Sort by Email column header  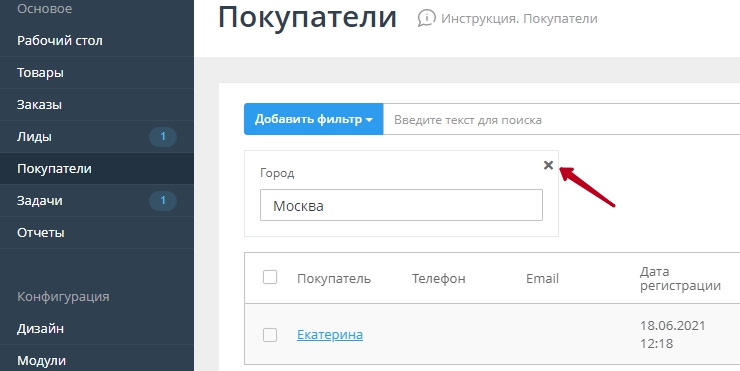542,278
